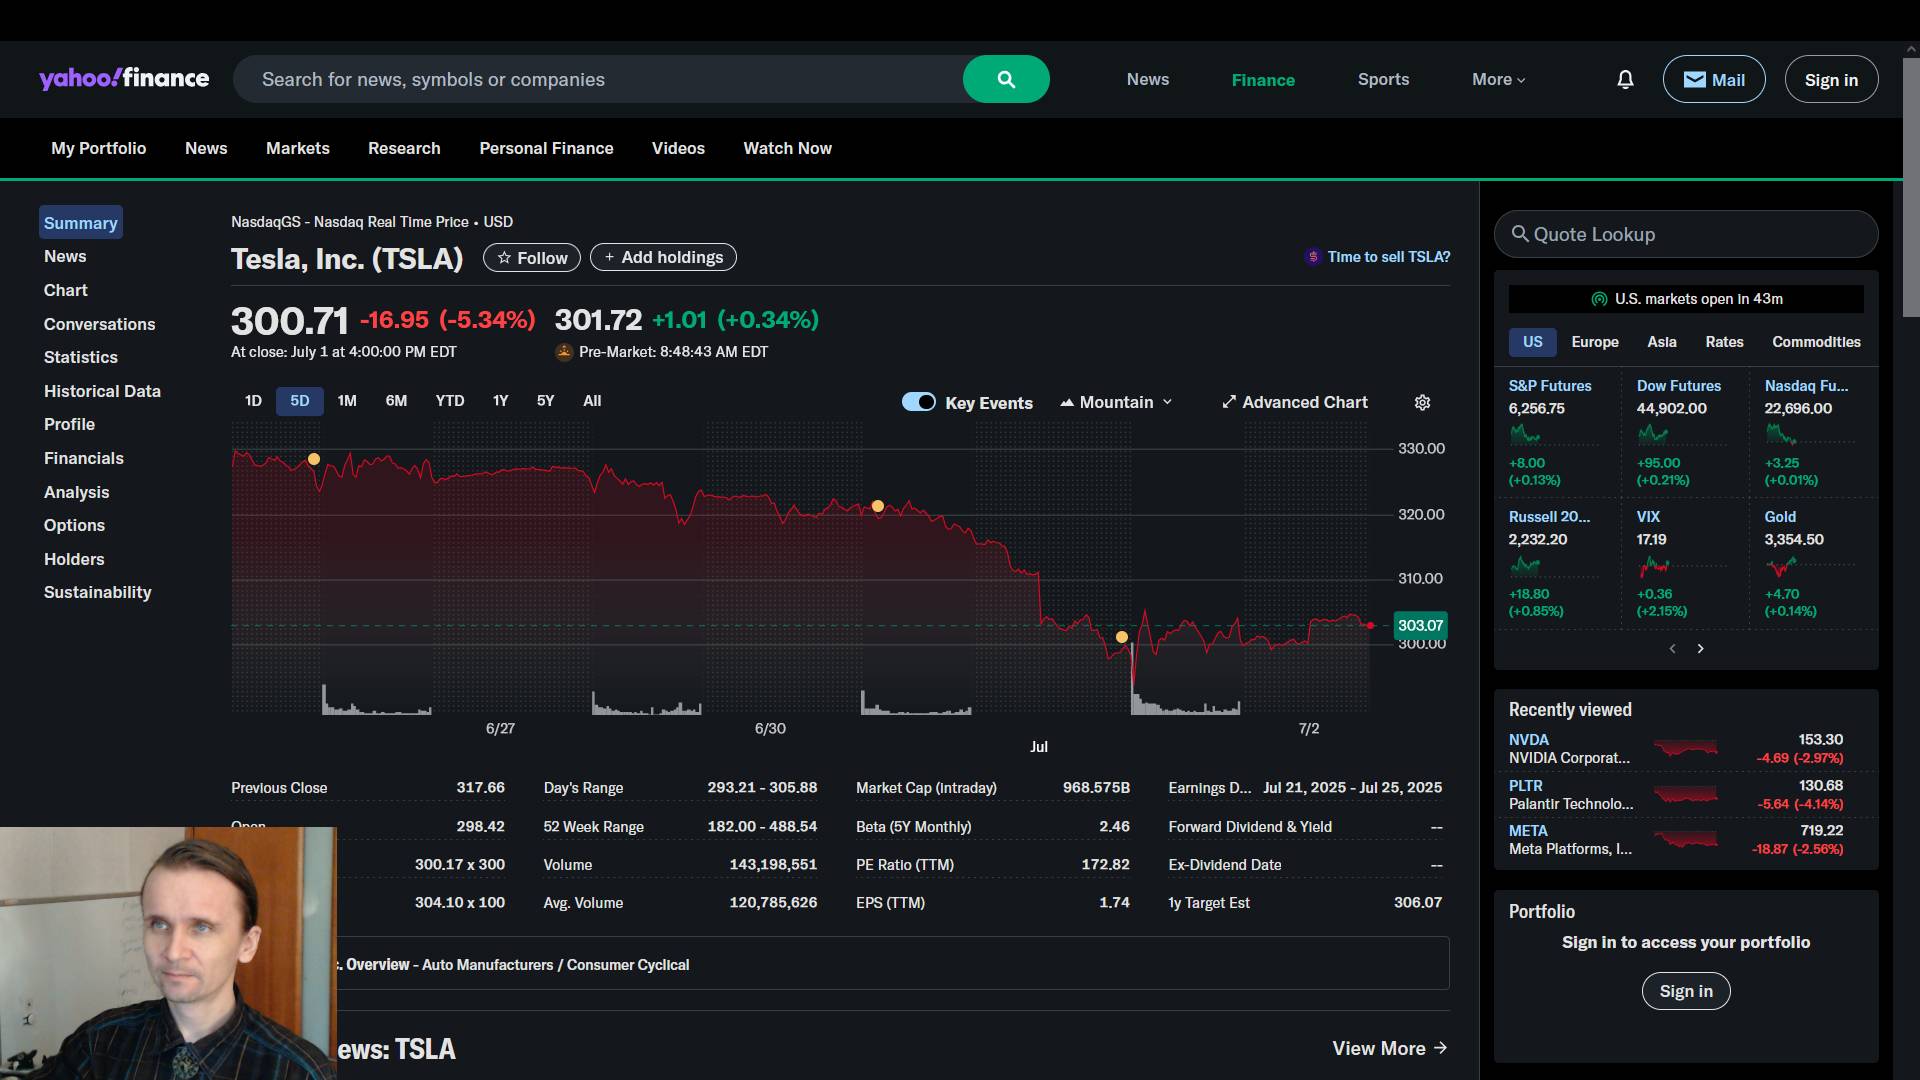Open the Advanced Chart link
1920x1080 pixels.
coord(1294,402)
